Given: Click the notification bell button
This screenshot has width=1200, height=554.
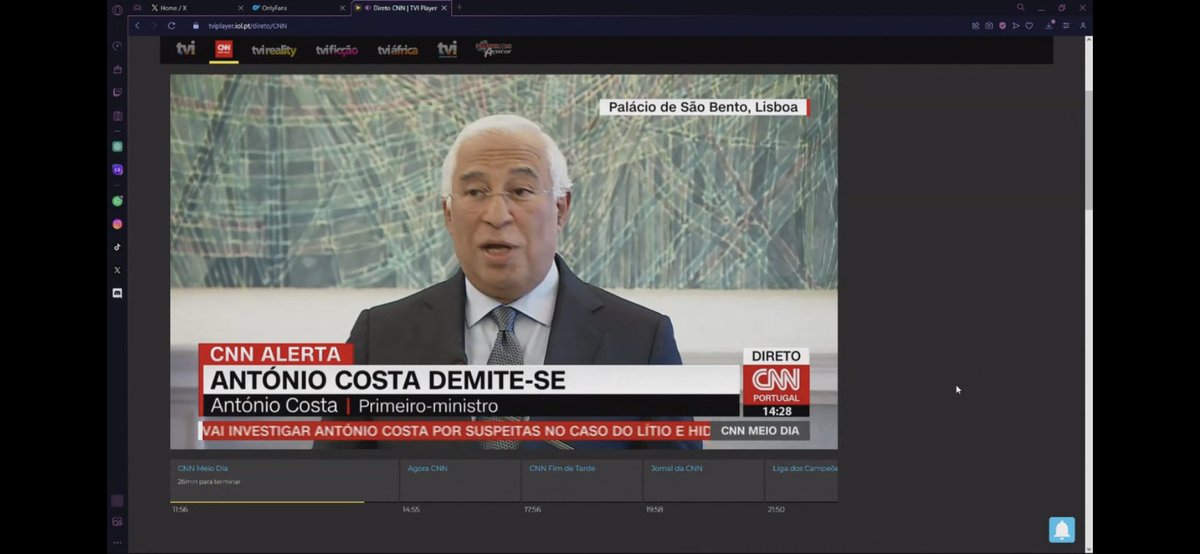Looking at the screenshot, I should (1062, 528).
